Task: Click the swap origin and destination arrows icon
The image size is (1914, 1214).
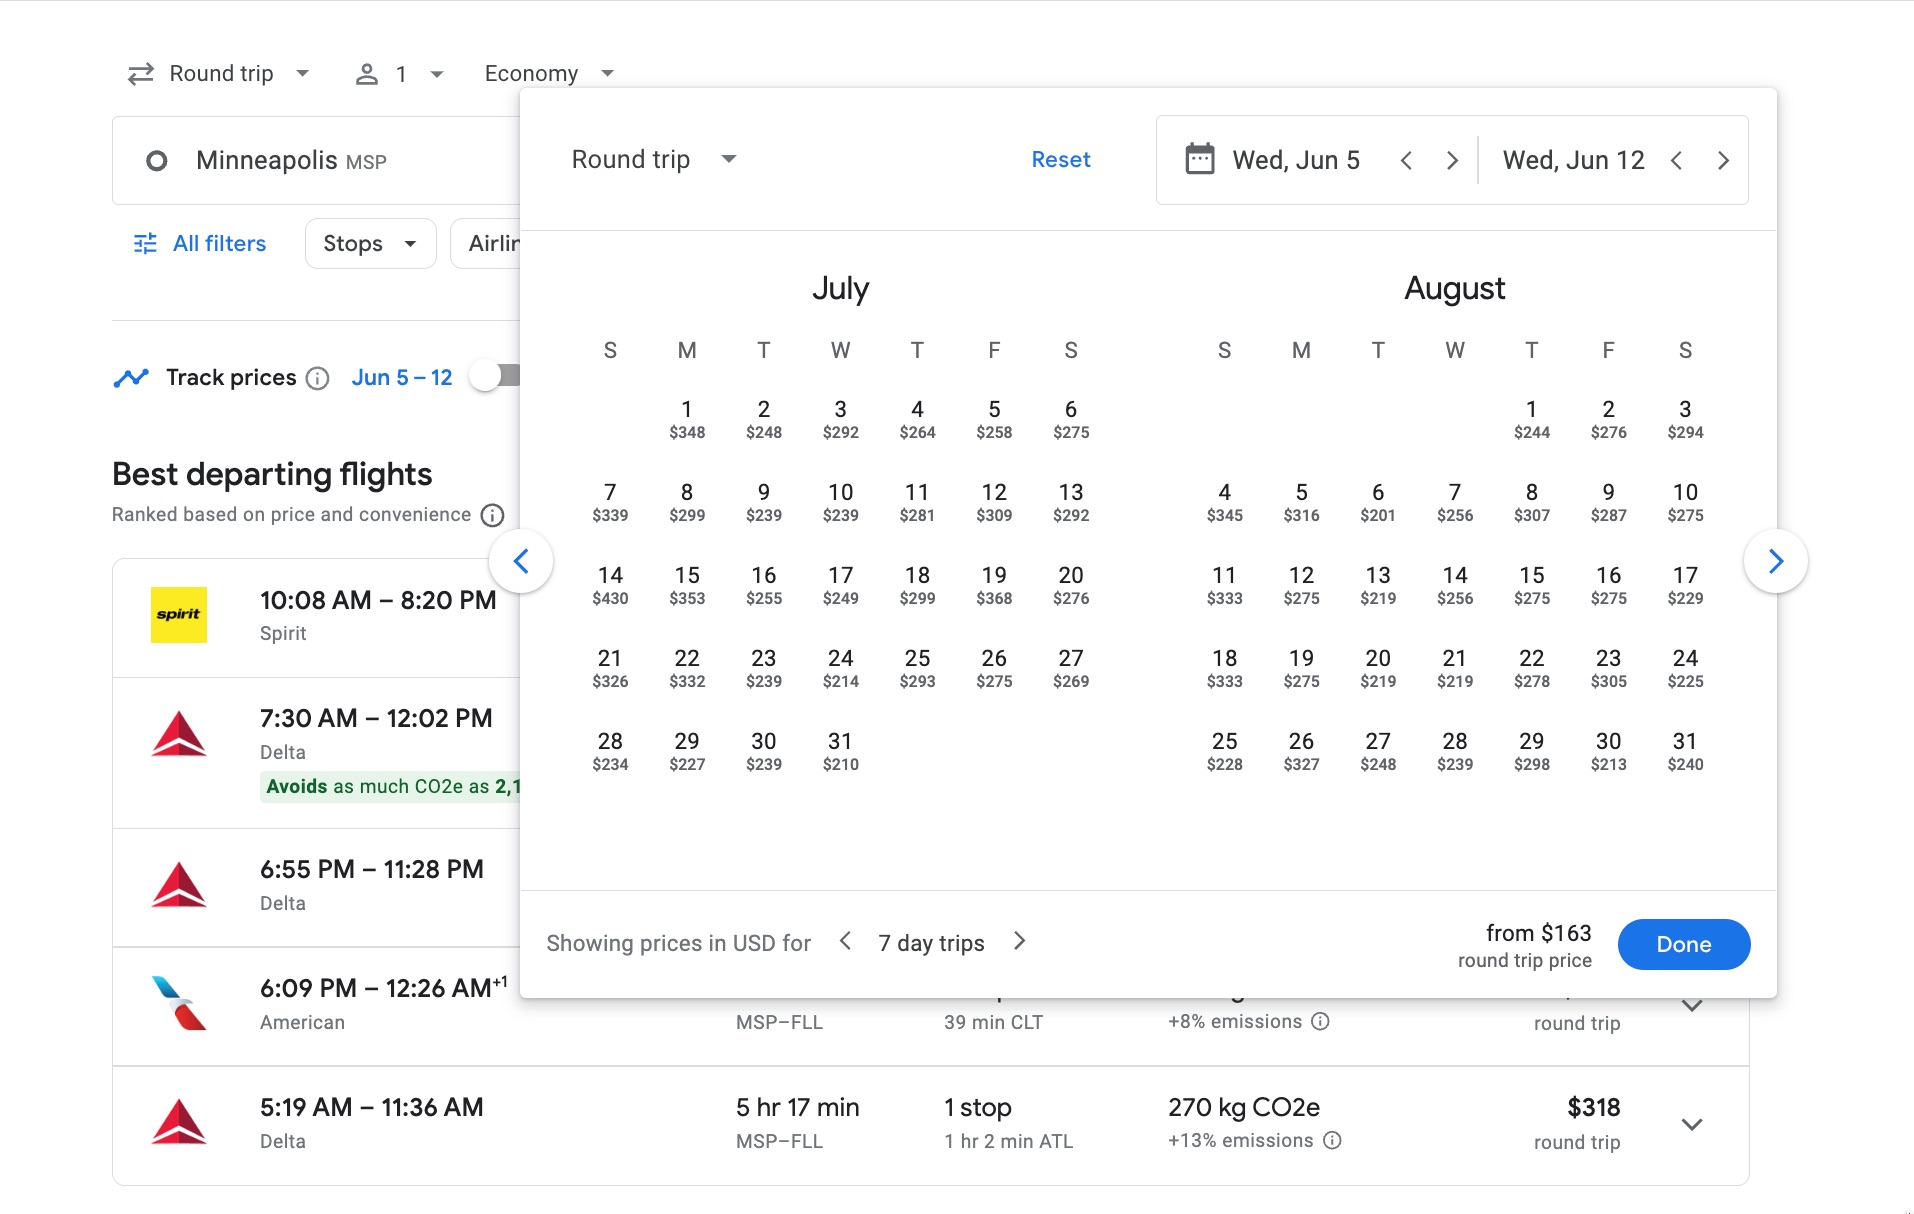Action: pos(140,72)
